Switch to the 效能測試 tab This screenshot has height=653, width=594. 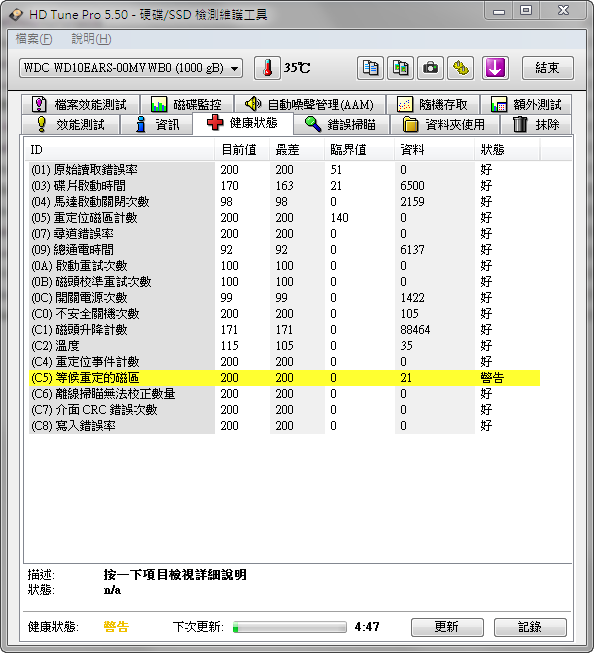(71, 124)
